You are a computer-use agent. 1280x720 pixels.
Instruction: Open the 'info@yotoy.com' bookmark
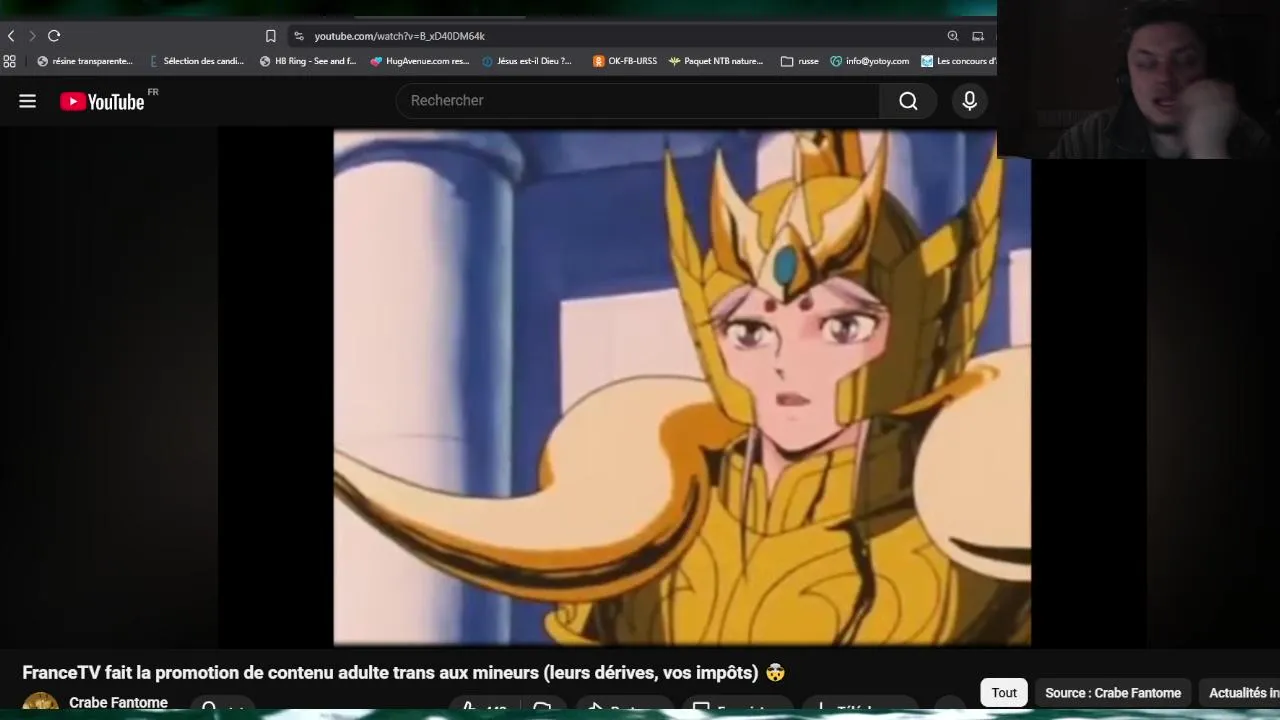coord(870,61)
